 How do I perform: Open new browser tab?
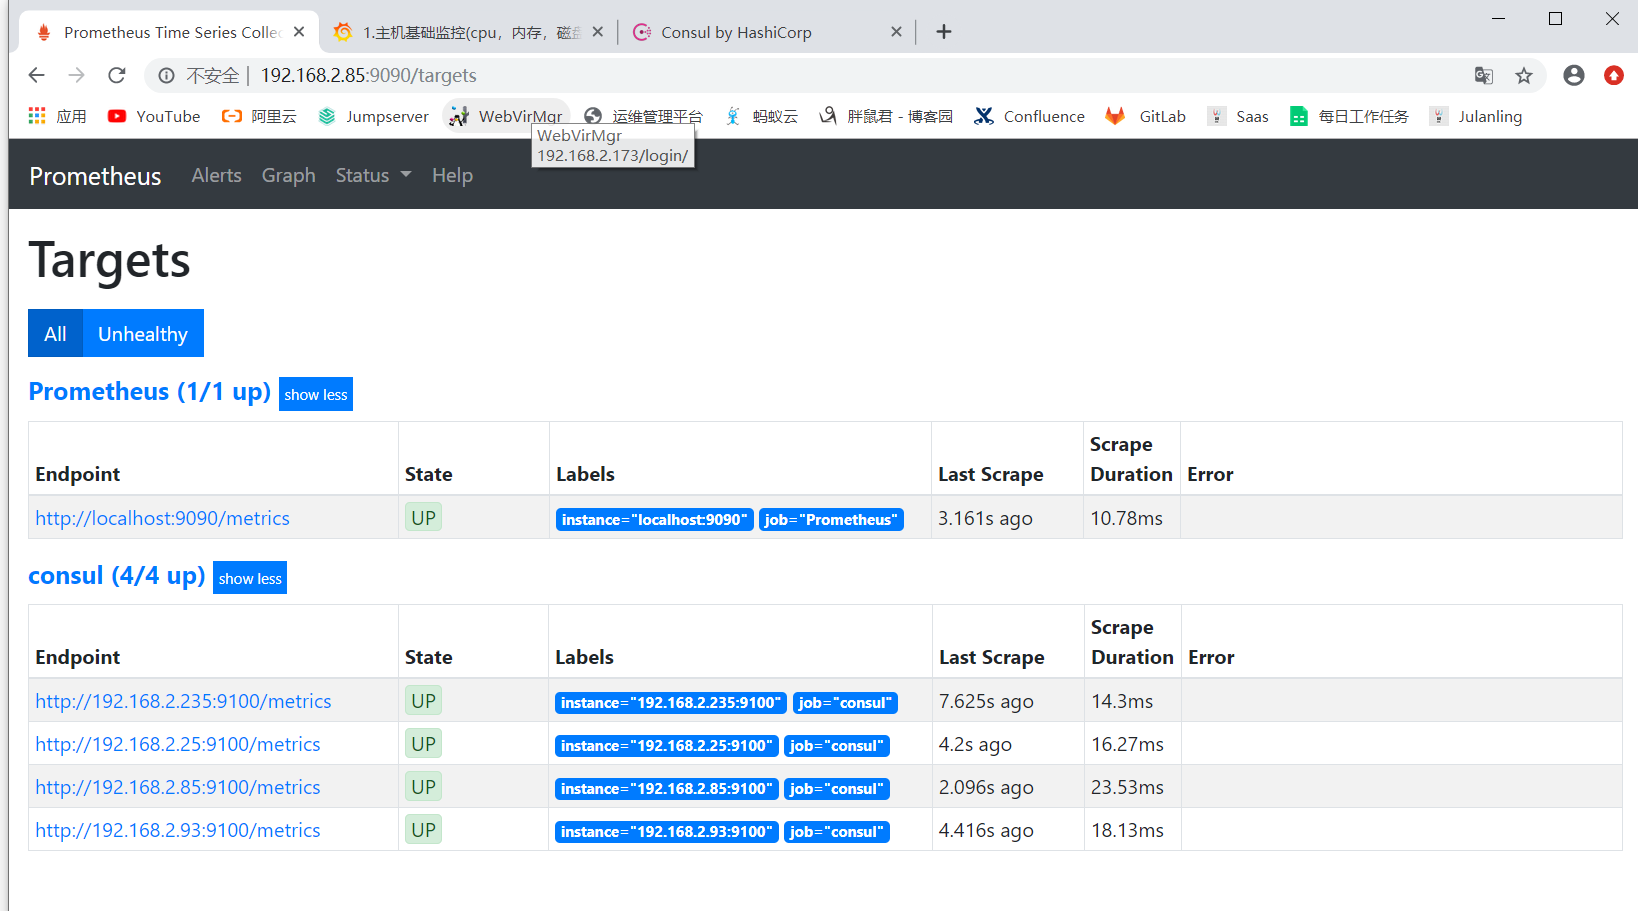(943, 32)
